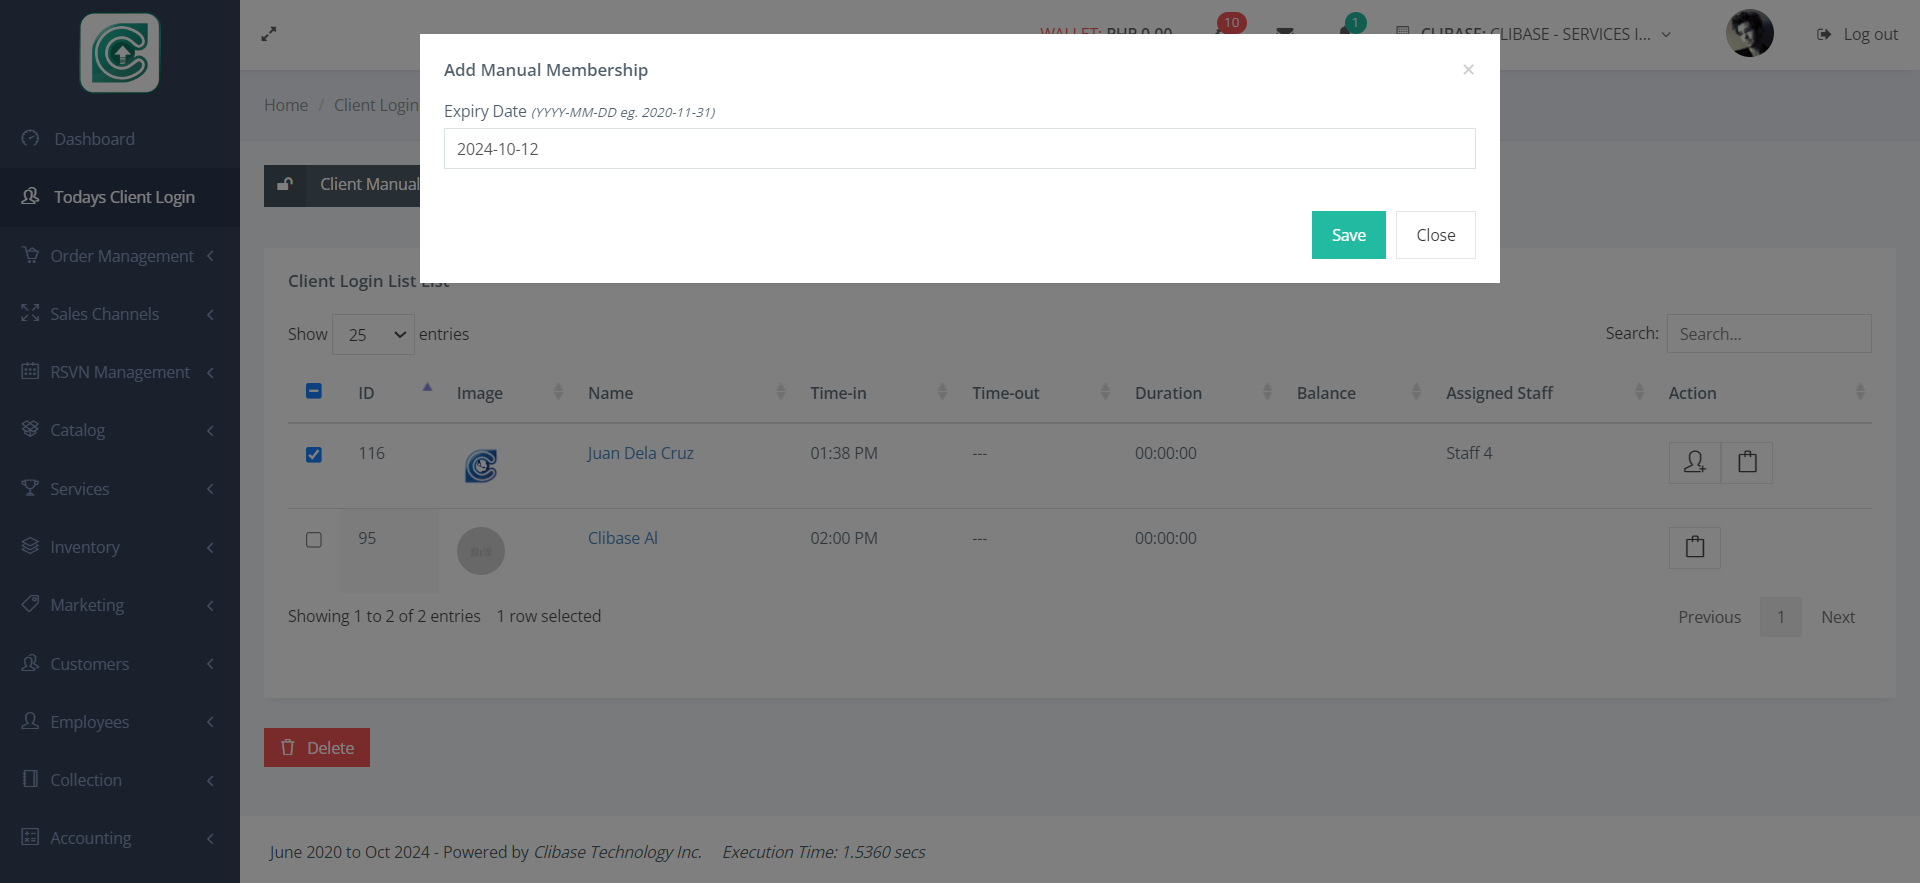Click the clipboard icon in row 116
Viewport: 1920px width, 883px height.
pyautogui.click(x=1747, y=462)
